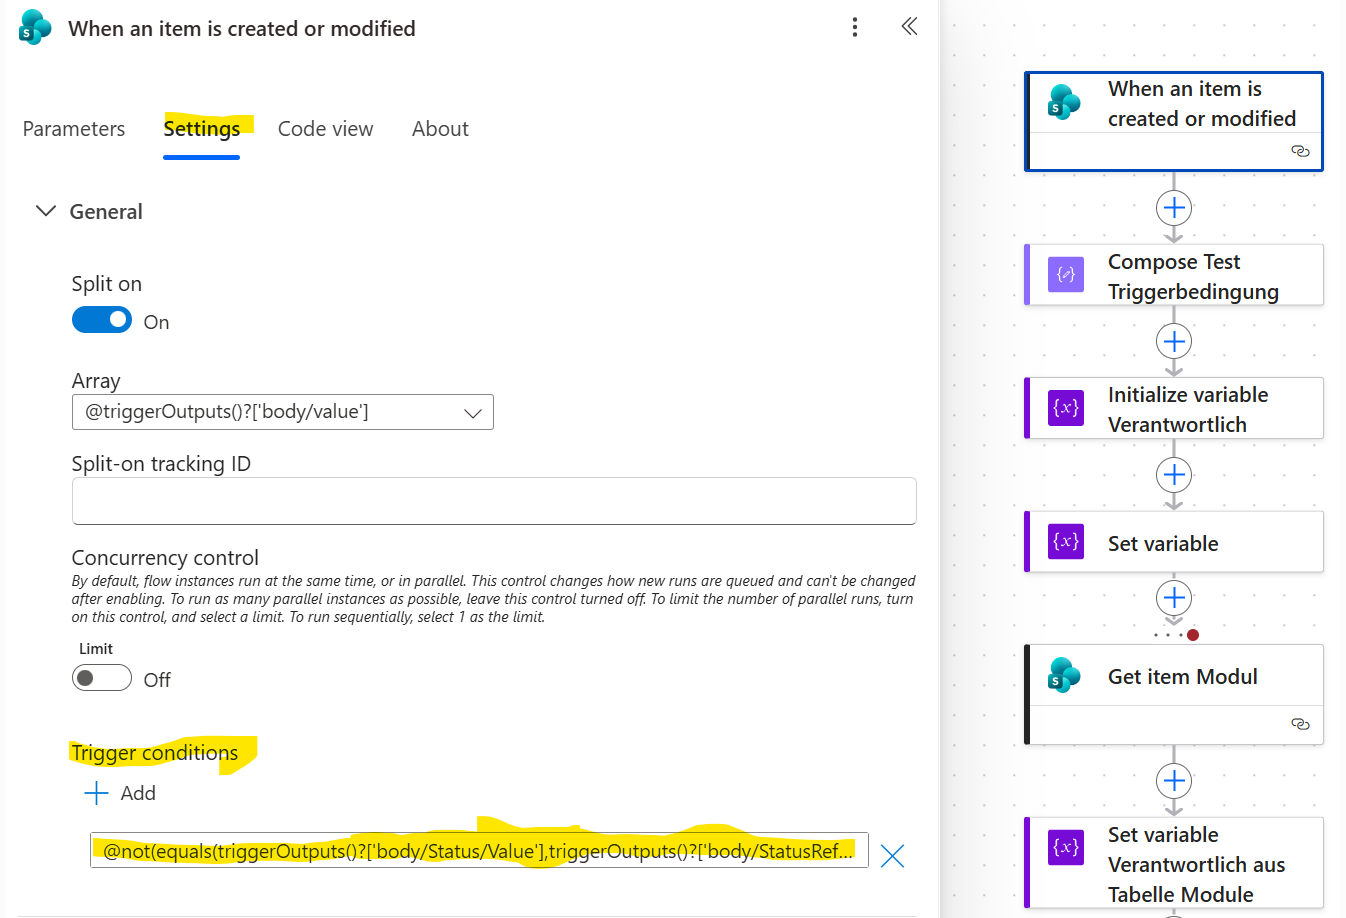Click the Compose Test Triggerbedingung icon

point(1065,275)
